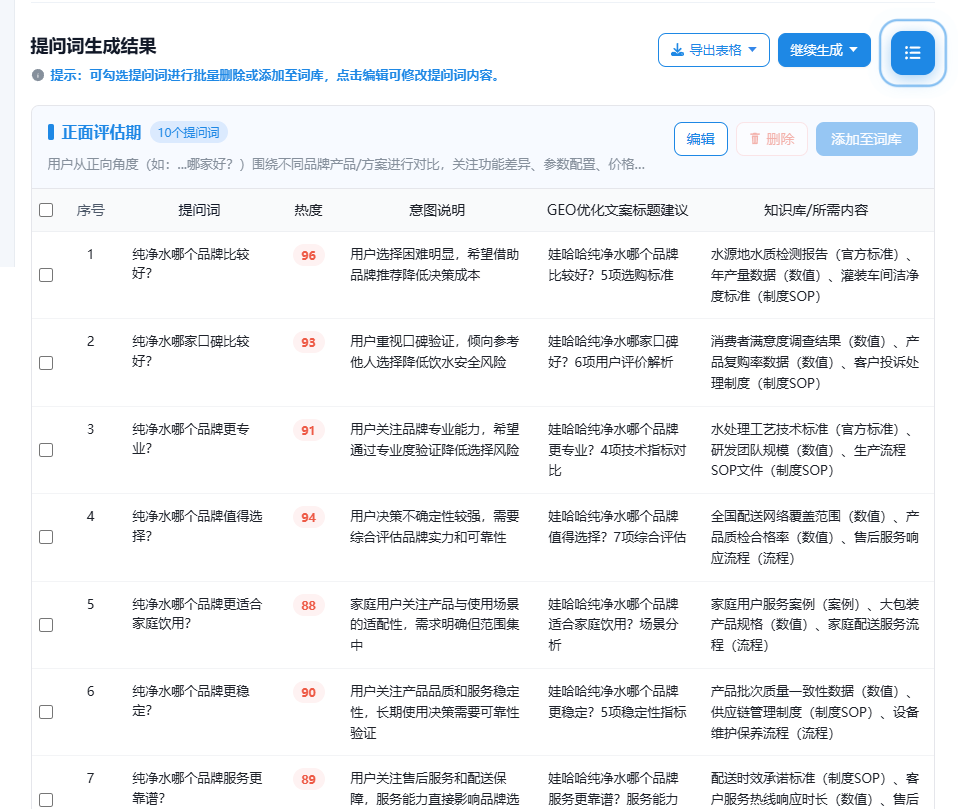Click the heat score 93 badge
This screenshot has height=809, width=958.
308,342
